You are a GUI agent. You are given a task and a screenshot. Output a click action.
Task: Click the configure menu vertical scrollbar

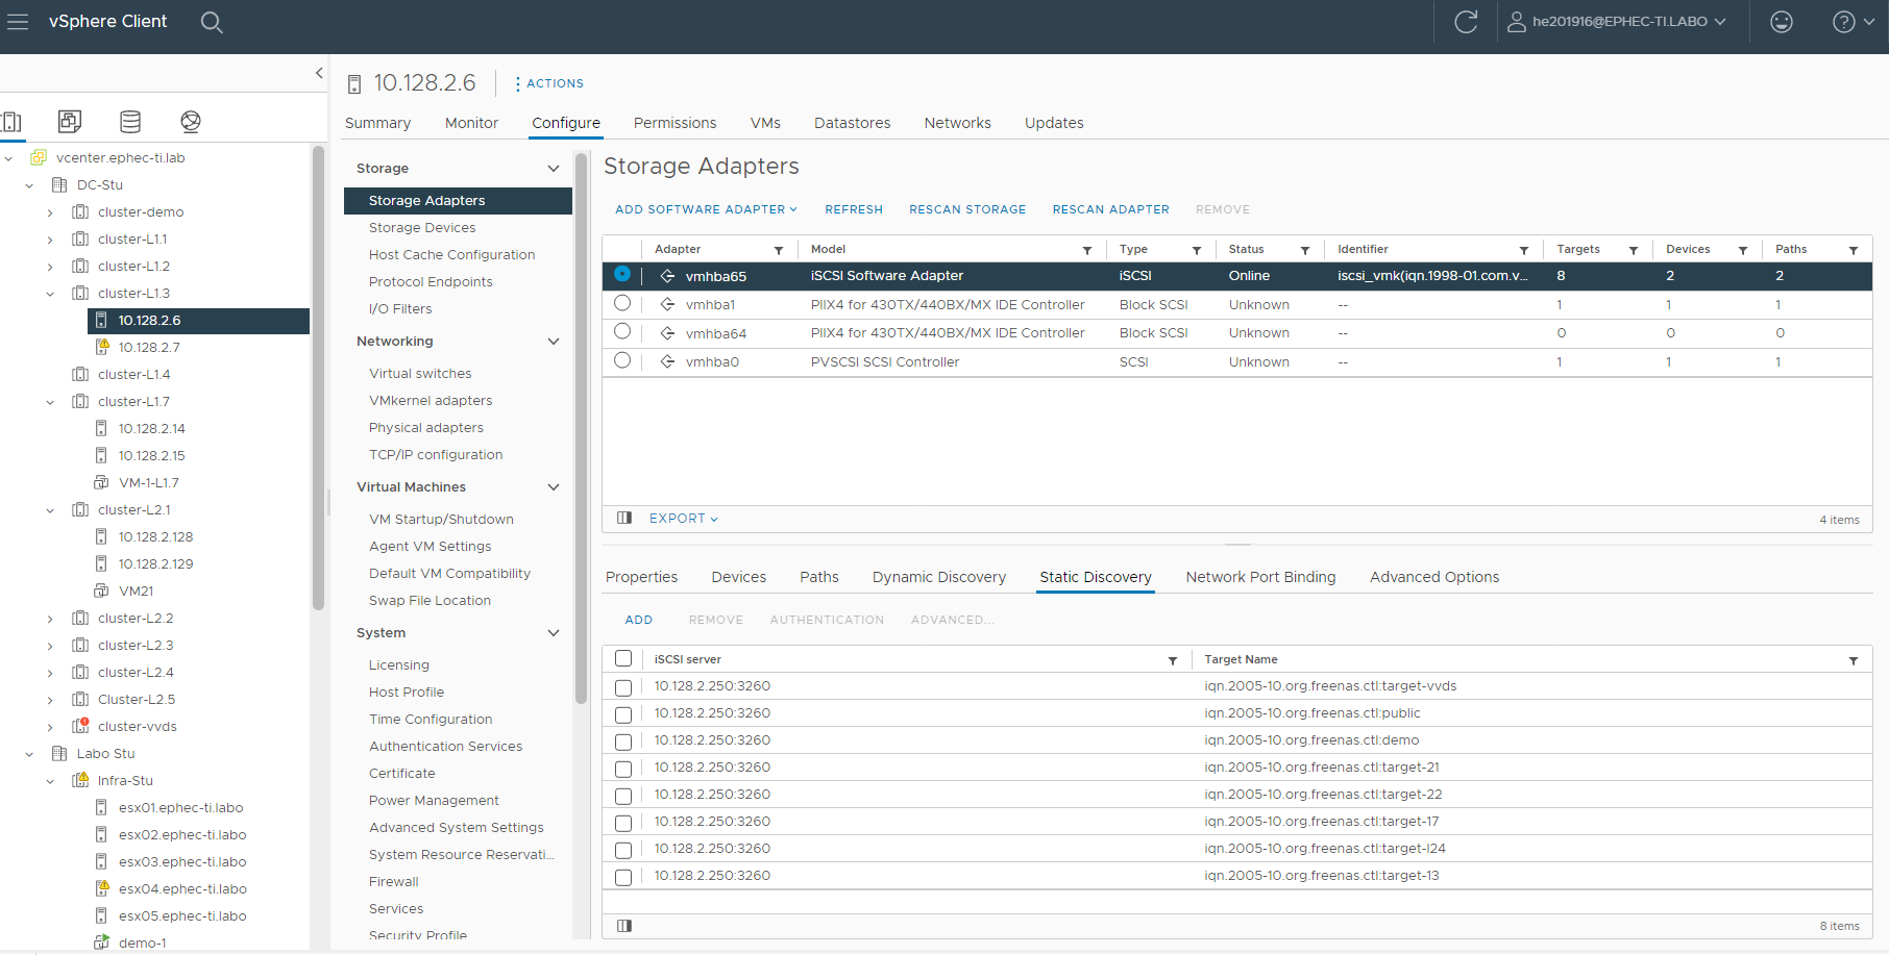point(580,428)
